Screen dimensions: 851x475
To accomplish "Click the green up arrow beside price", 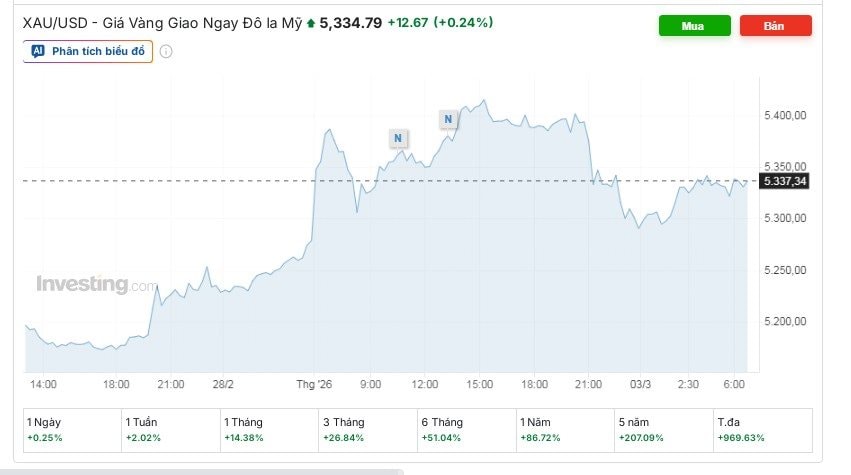I will click(x=311, y=23).
